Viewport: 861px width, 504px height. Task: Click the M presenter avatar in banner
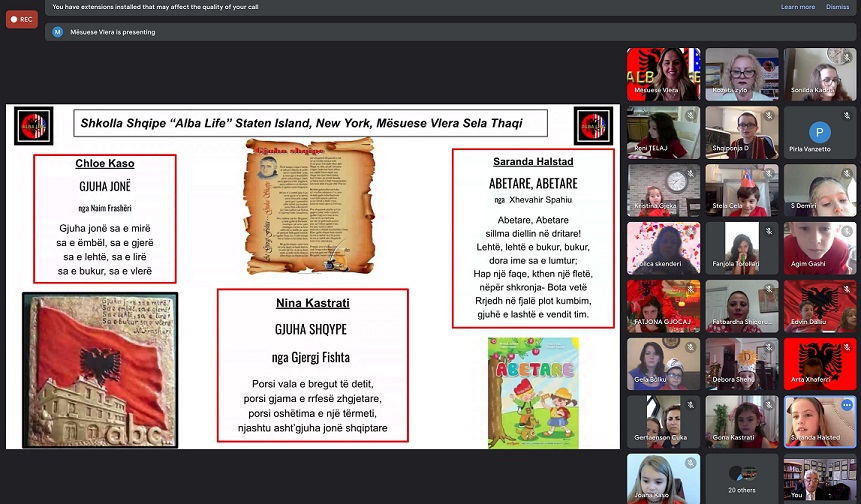[x=58, y=32]
